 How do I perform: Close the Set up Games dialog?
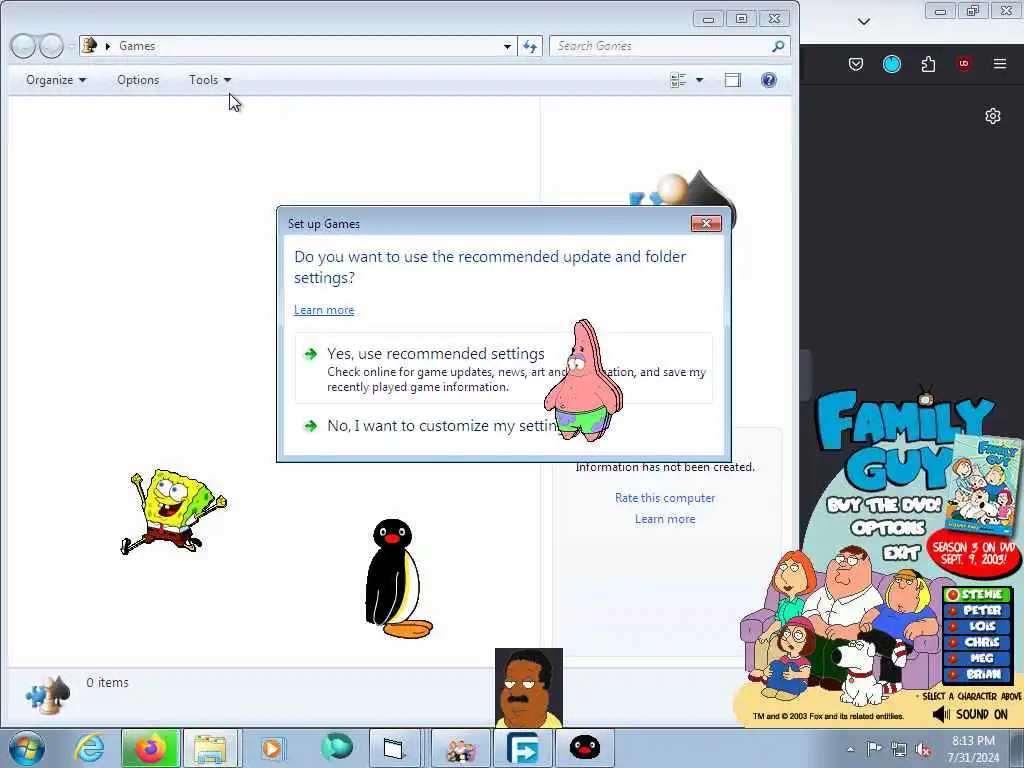pos(706,223)
